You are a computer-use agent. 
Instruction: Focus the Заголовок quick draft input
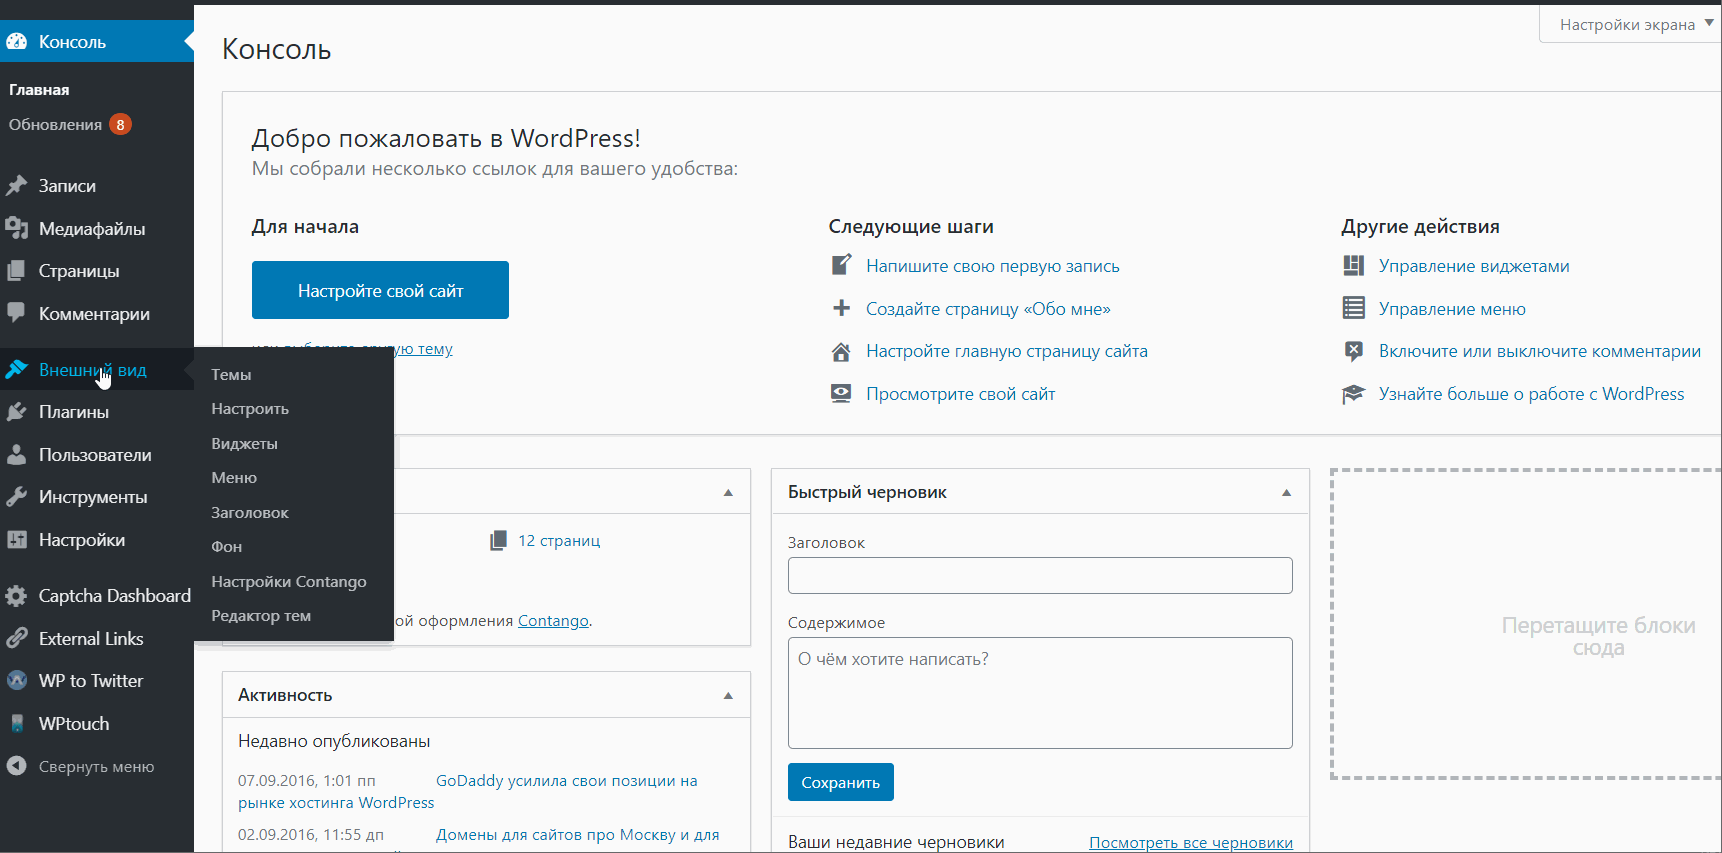[x=1040, y=575]
